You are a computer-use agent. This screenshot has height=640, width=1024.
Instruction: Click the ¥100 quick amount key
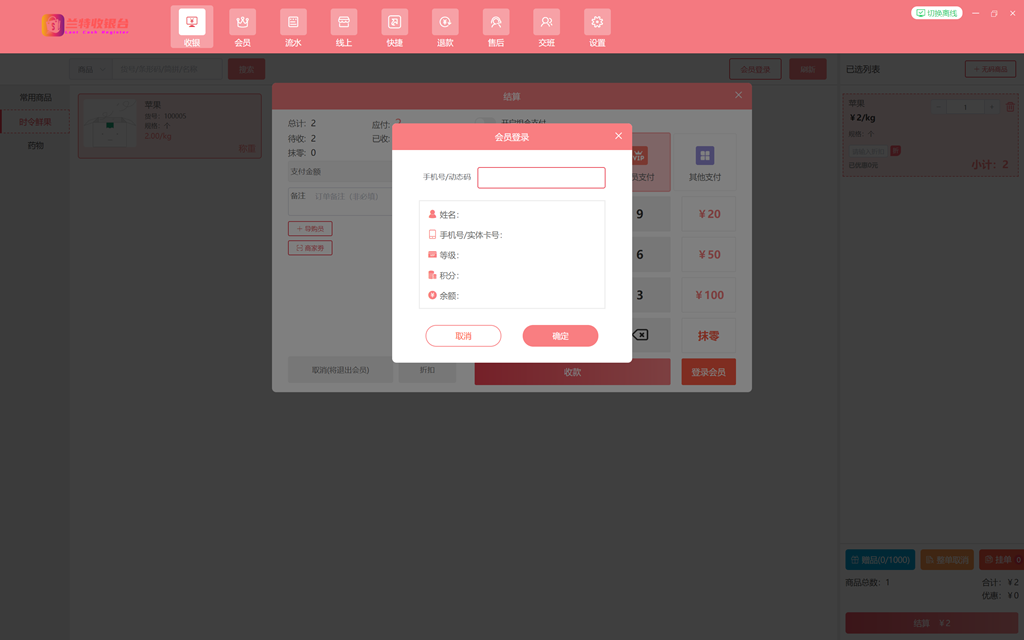click(709, 295)
